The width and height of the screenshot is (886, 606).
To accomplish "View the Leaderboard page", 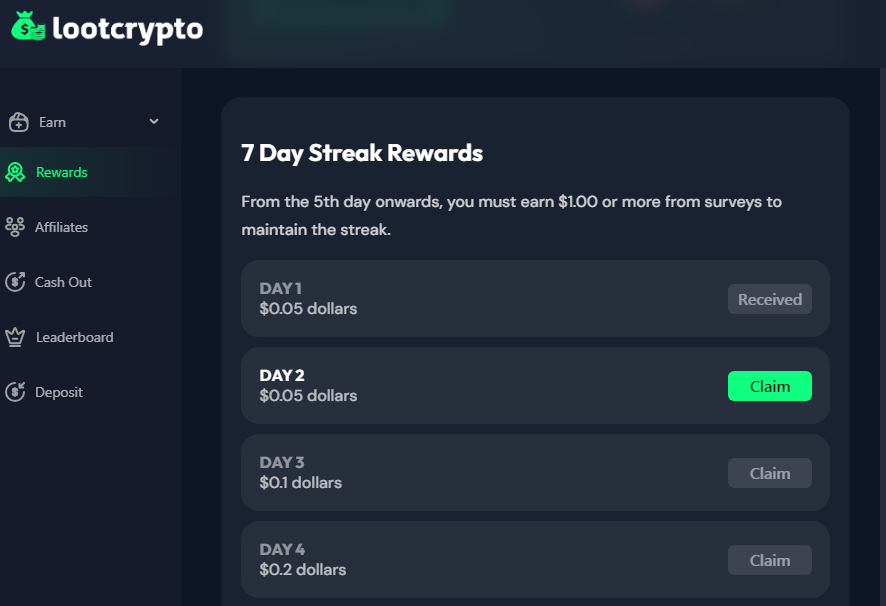I will coord(74,337).
